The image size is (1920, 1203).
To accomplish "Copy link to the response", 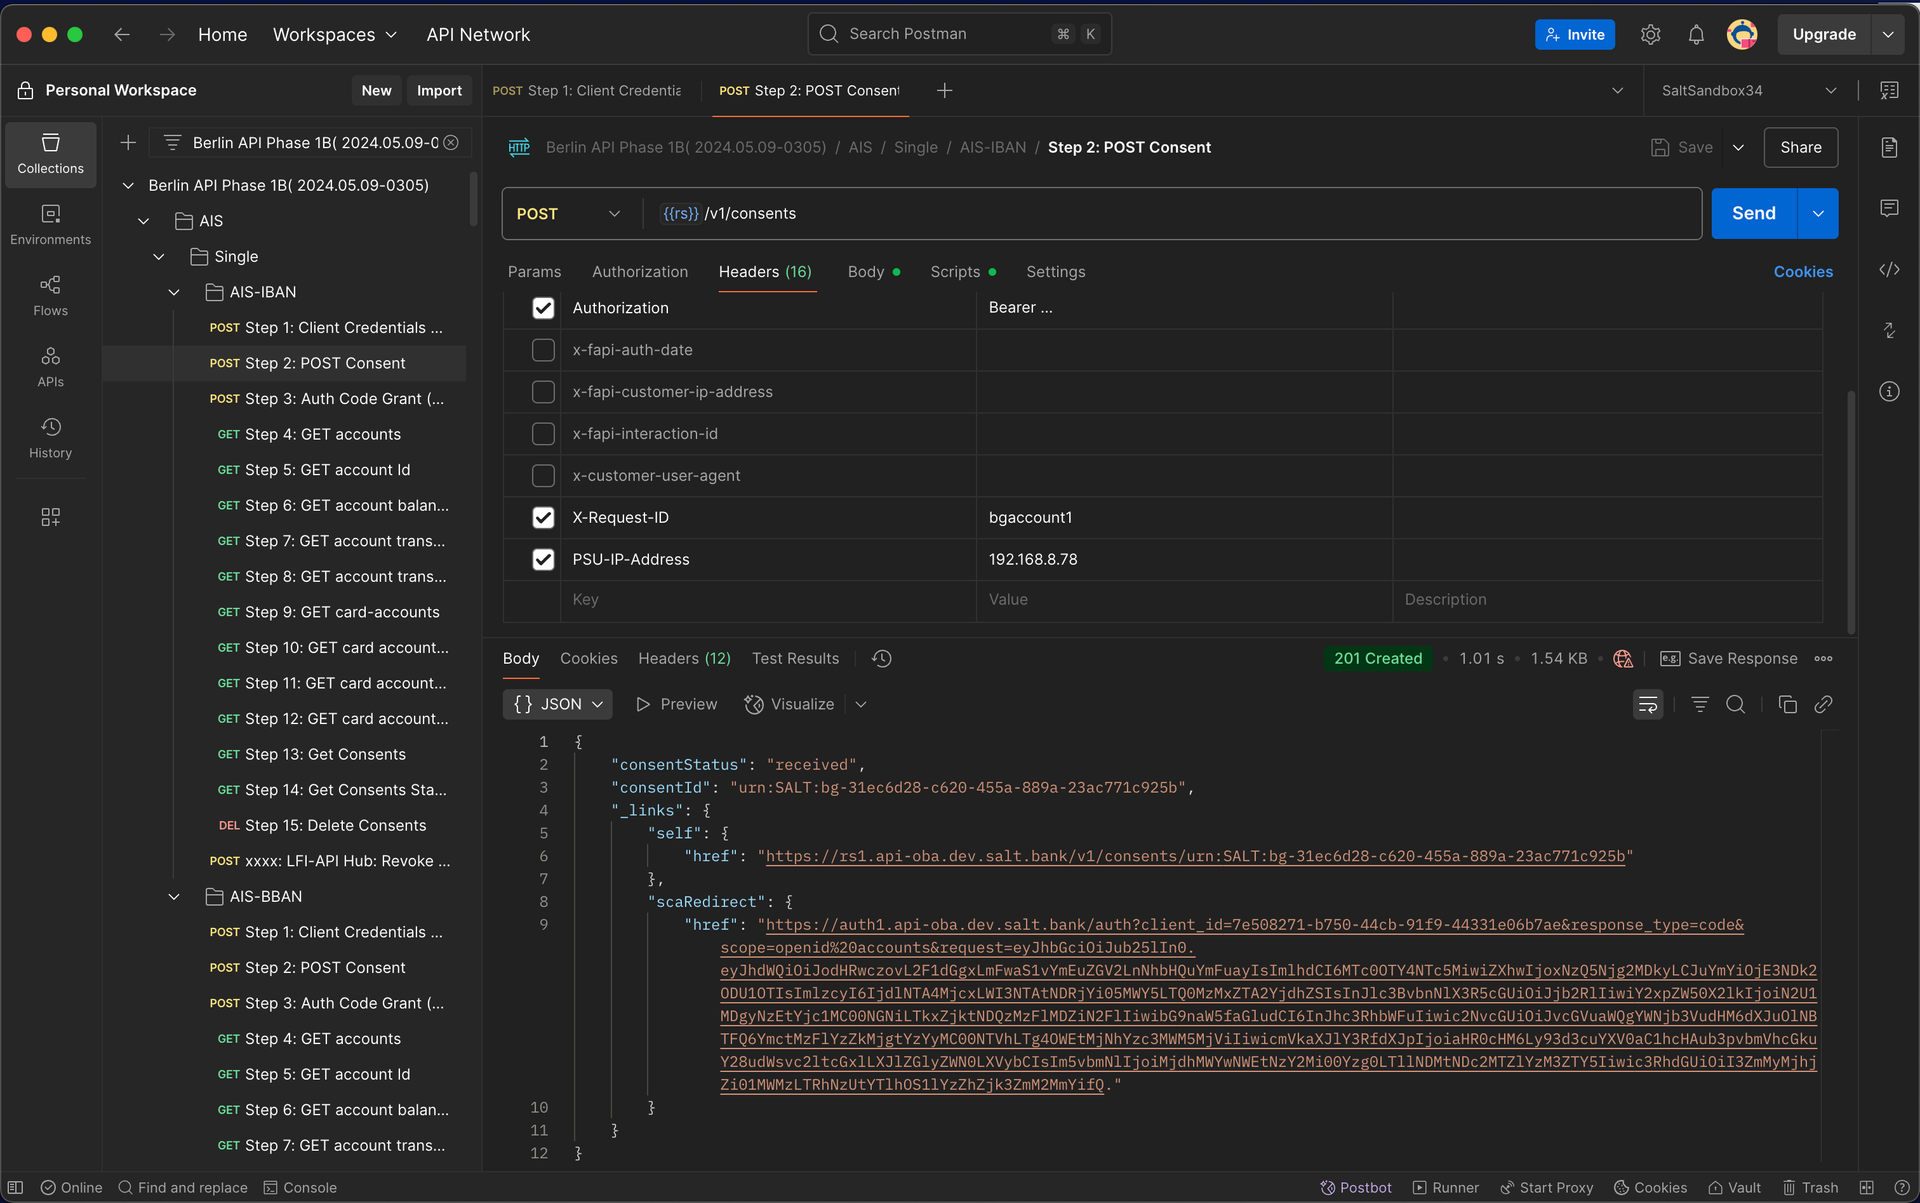I will click(x=1823, y=704).
